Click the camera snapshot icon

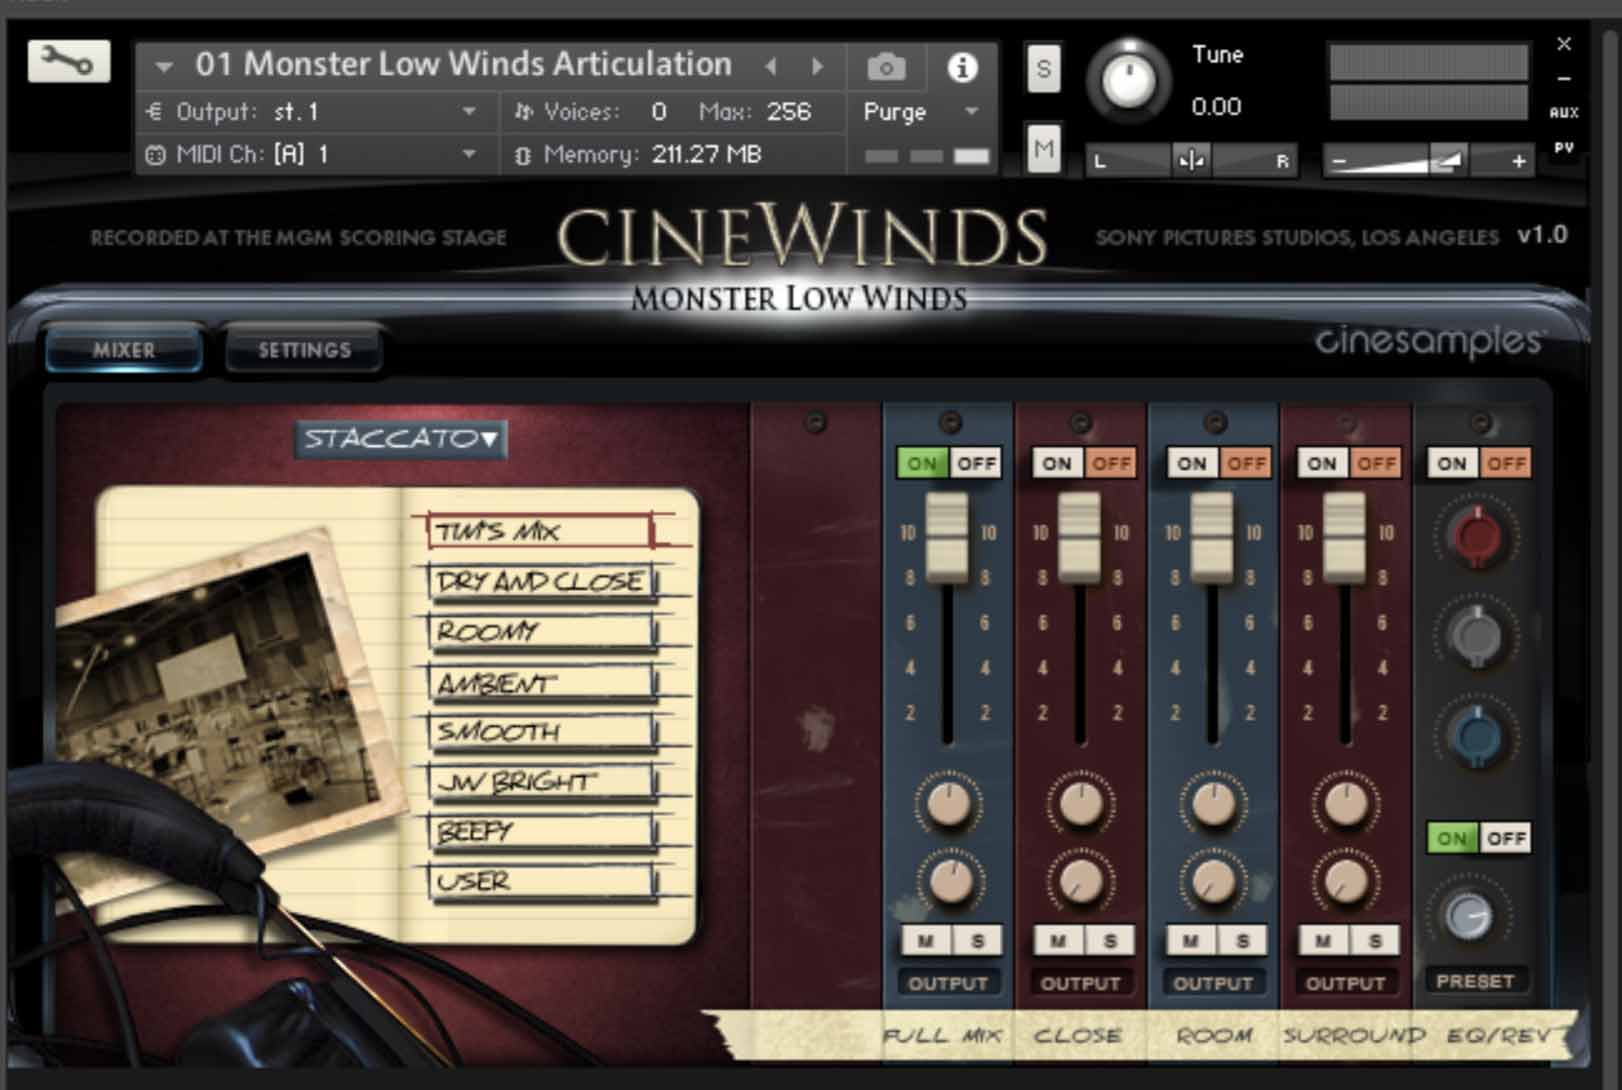point(884,64)
